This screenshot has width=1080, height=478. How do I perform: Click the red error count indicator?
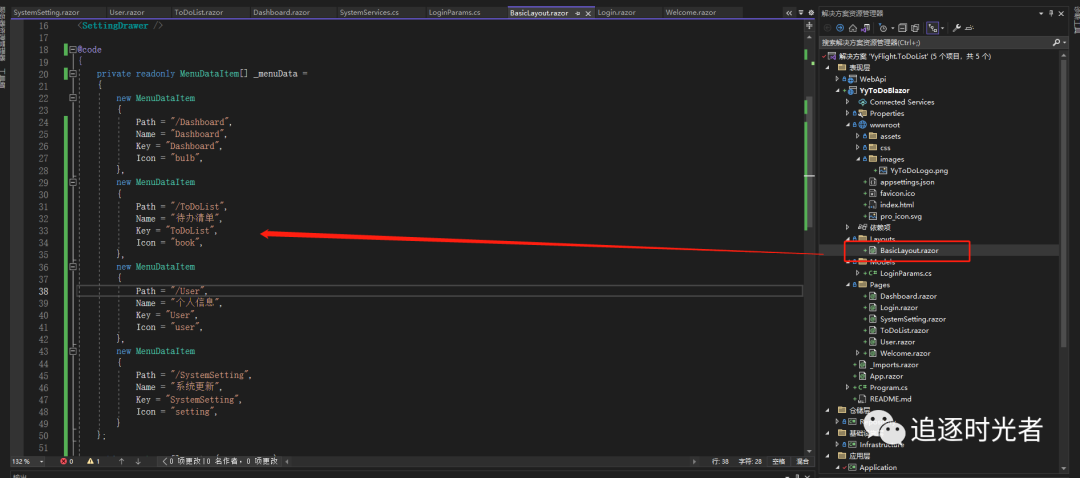pos(68,461)
